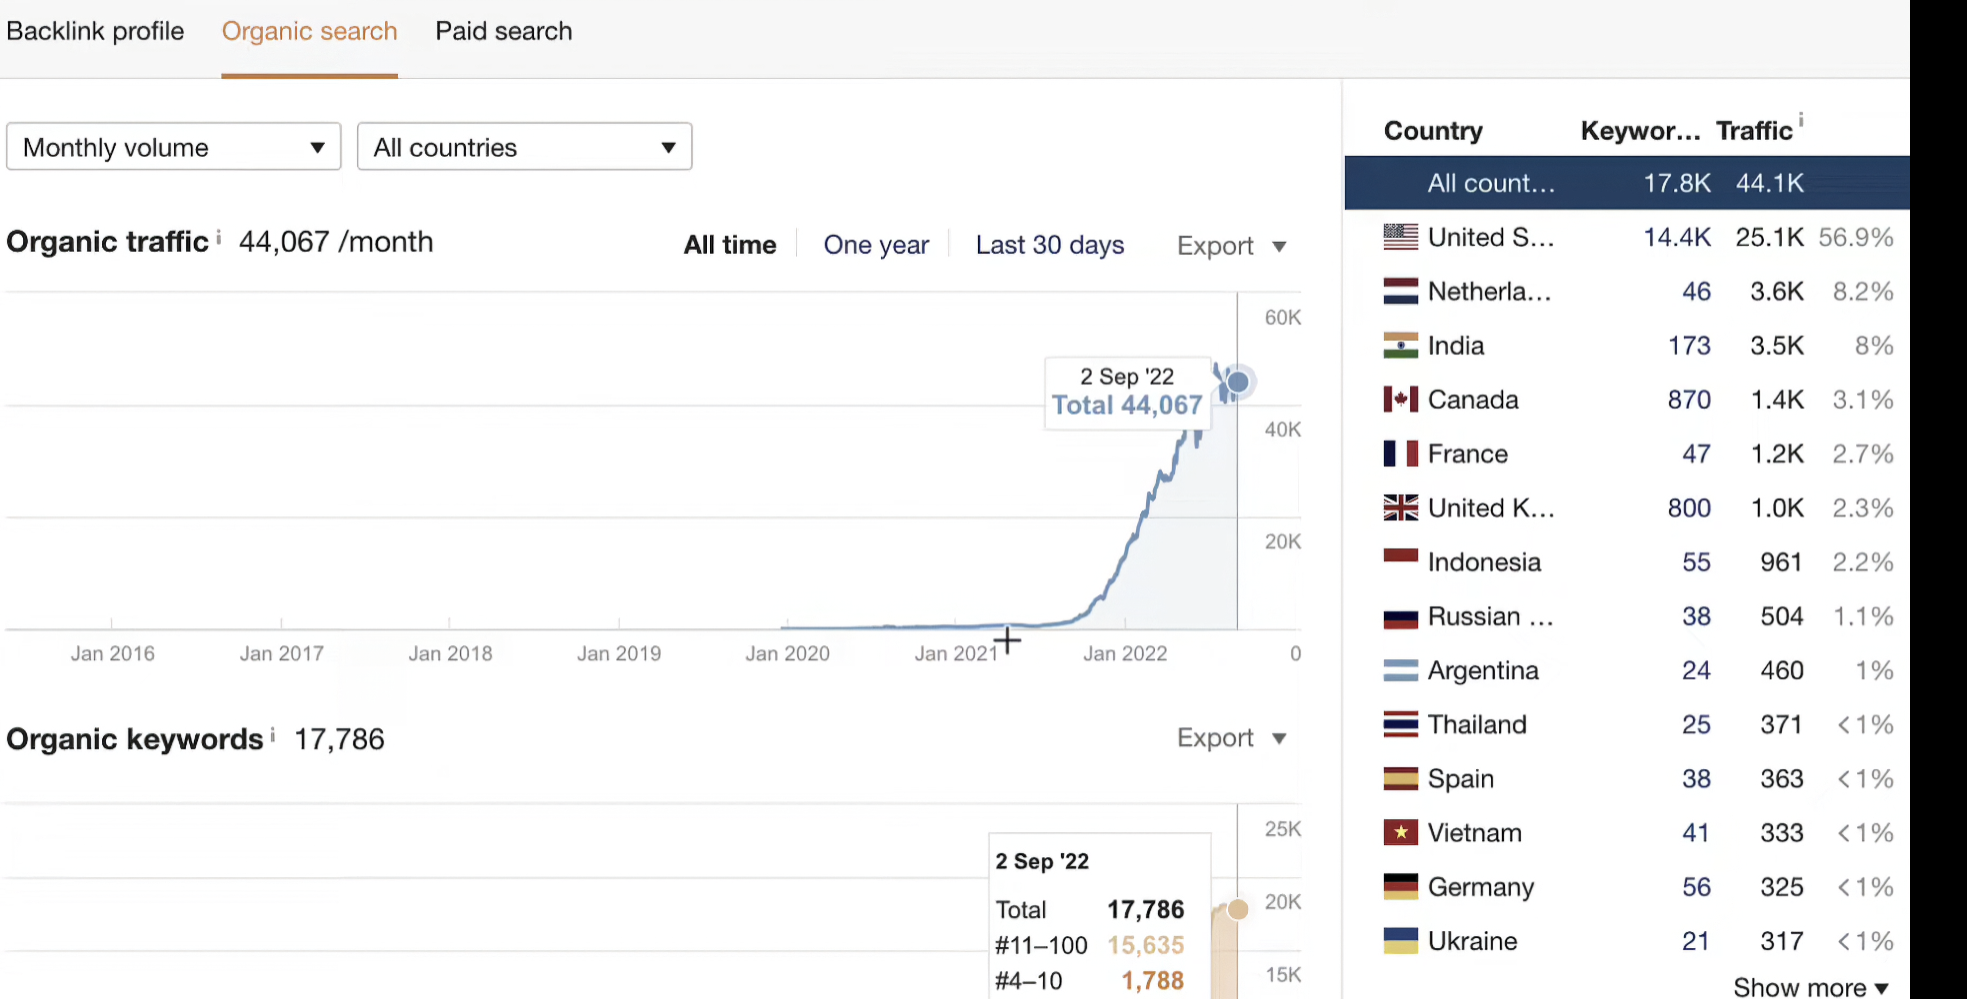
Task: Click the traffic chart data point marker
Action: coord(1238,382)
